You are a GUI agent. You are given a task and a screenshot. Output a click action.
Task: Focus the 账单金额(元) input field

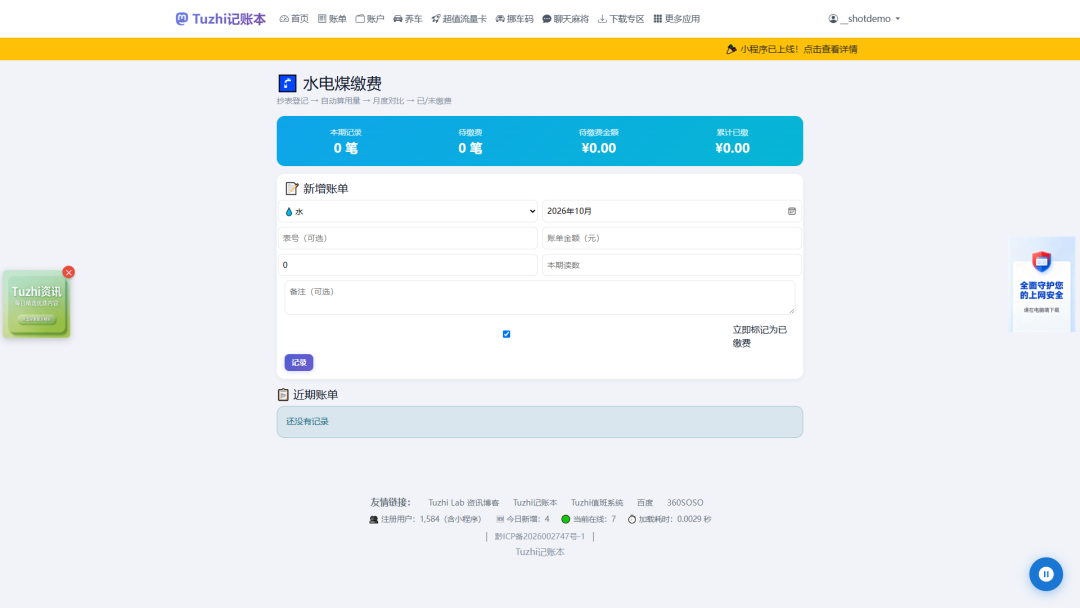coord(672,238)
